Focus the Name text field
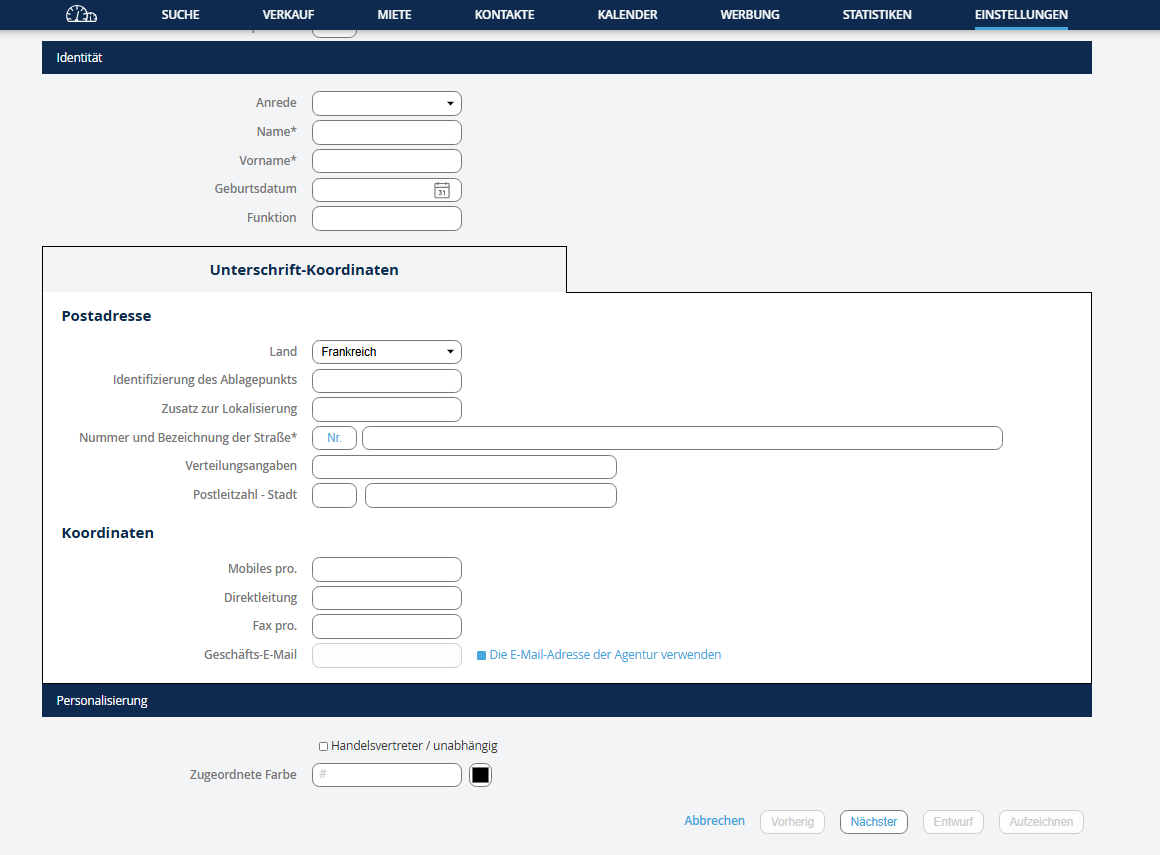This screenshot has height=855, width=1160. click(387, 132)
